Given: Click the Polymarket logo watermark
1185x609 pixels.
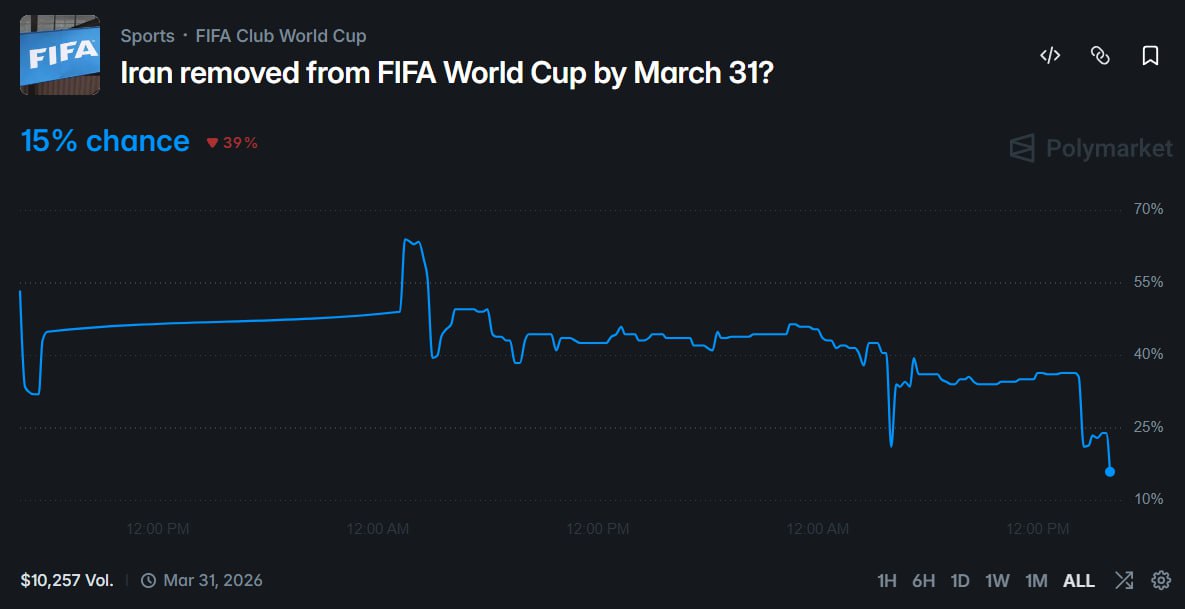Looking at the screenshot, I should click(1091, 149).
